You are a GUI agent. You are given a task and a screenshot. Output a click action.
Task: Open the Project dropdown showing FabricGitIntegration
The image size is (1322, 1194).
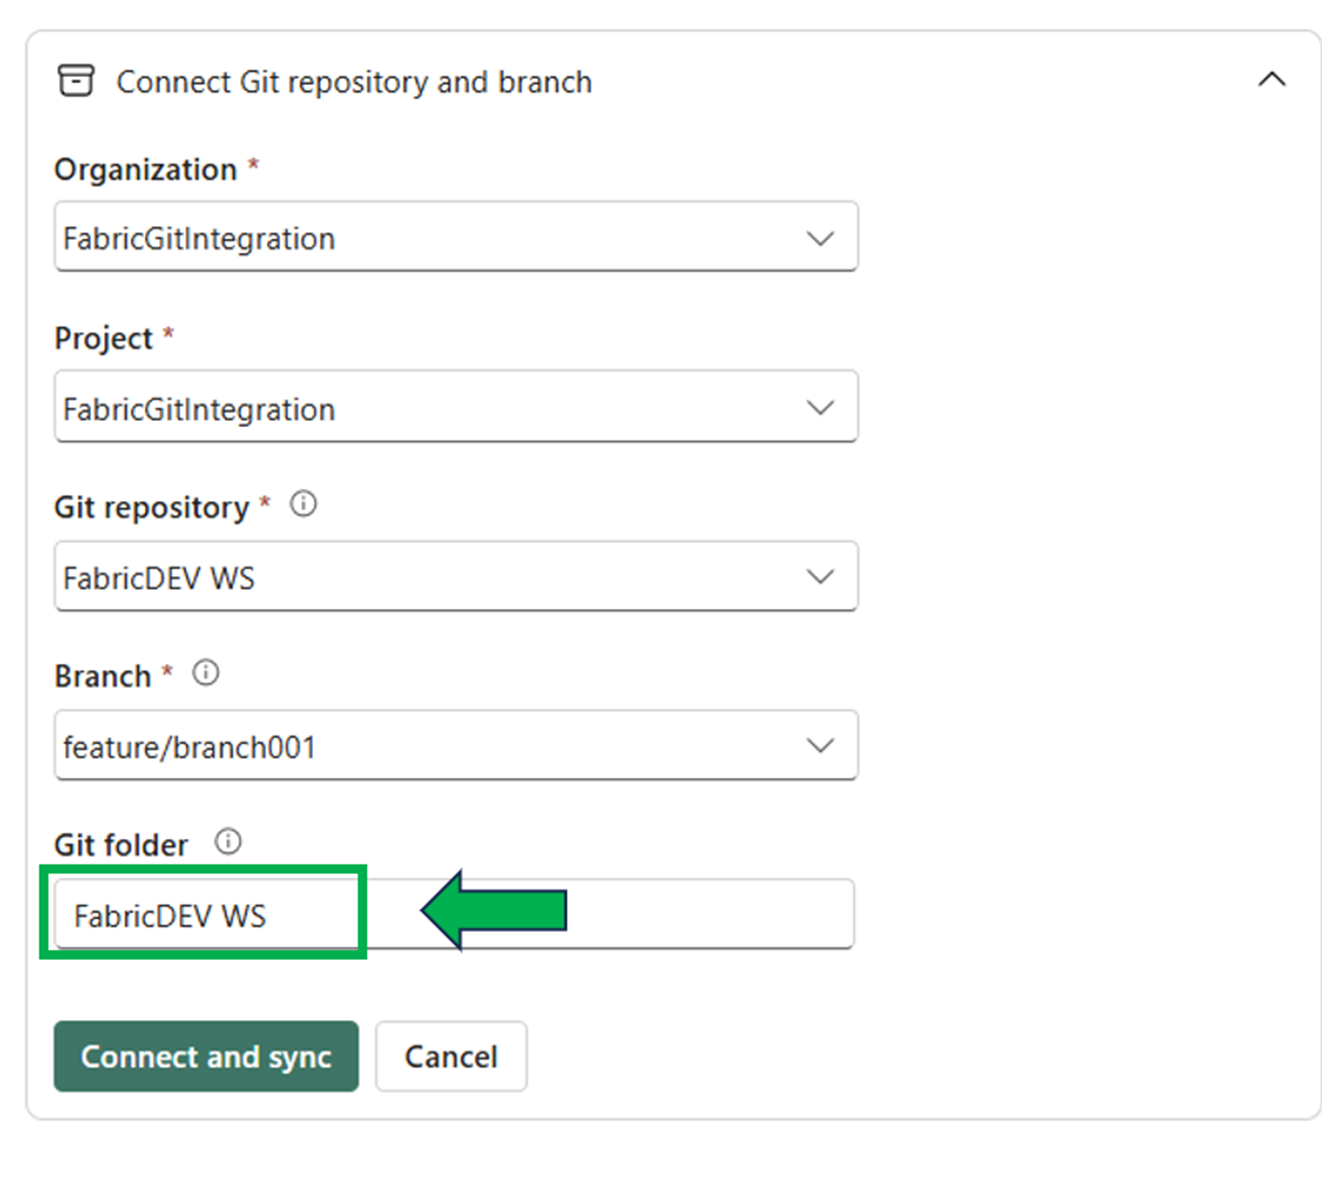click(x=456, y=407)
